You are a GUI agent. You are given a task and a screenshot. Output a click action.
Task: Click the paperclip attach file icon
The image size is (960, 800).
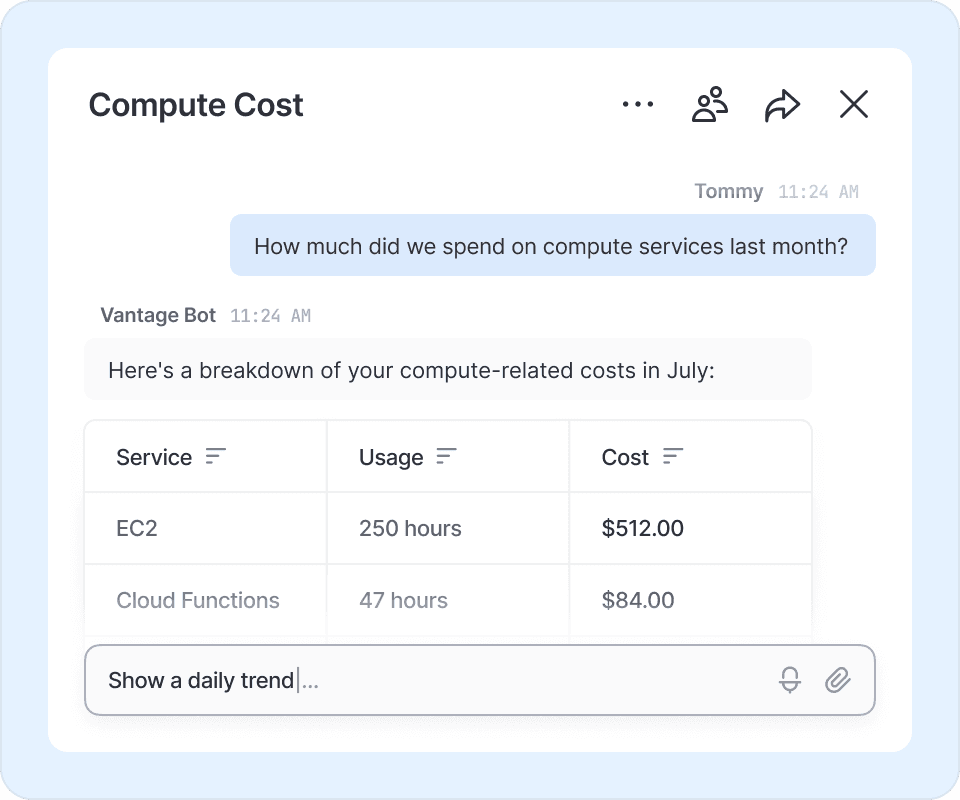(838, 681)
